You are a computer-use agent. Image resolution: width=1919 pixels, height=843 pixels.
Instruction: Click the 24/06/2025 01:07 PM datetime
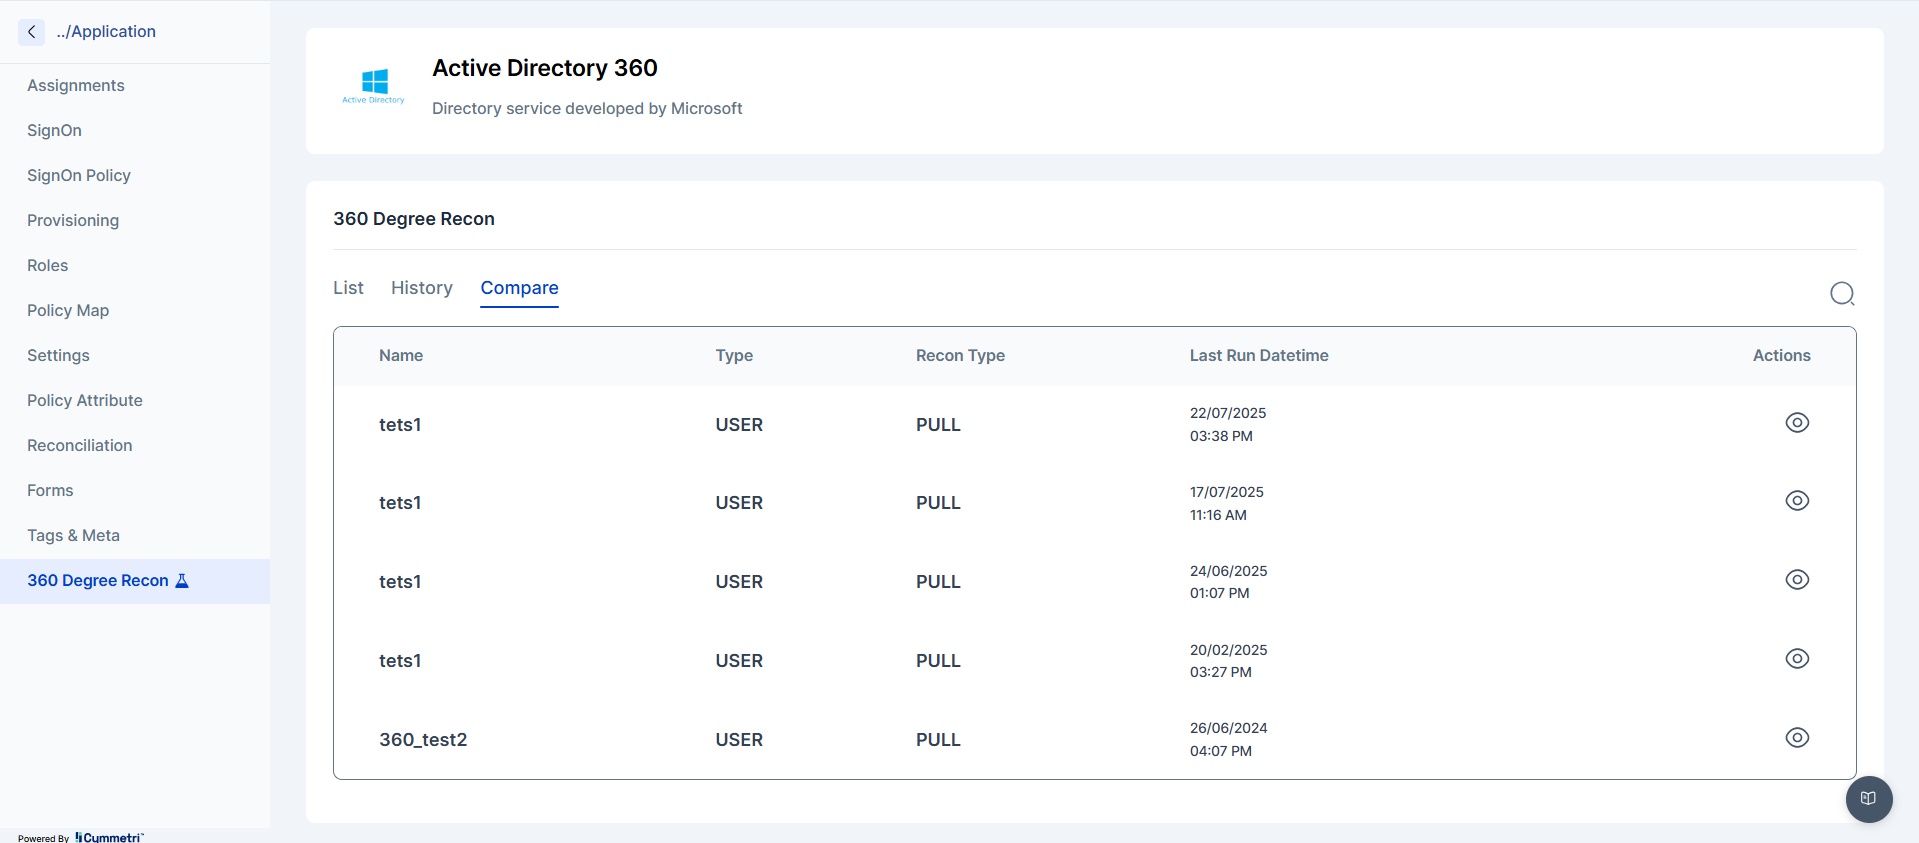1229,582
